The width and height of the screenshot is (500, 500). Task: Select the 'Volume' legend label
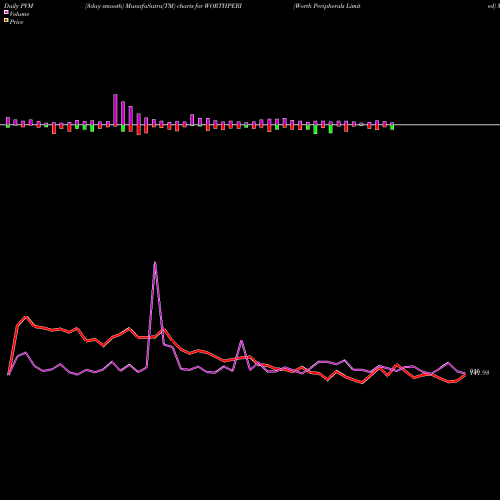19,14
